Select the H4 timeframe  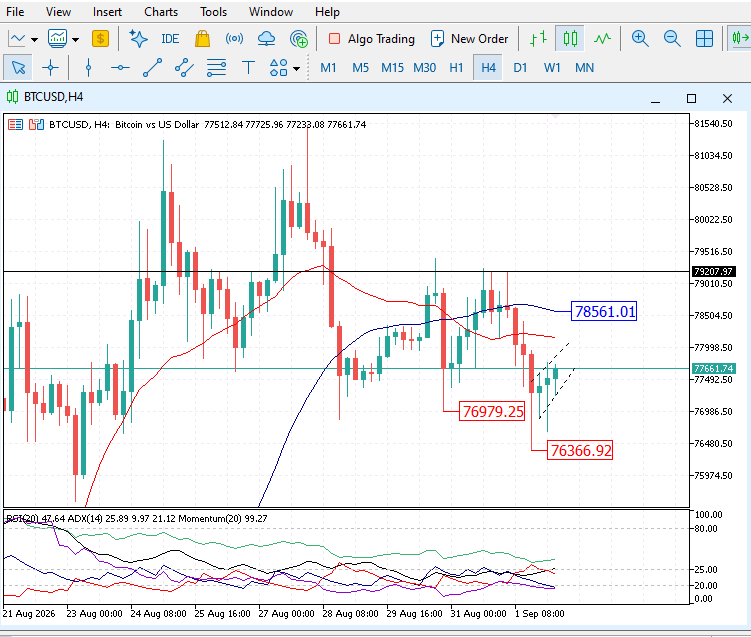(488, 68)
